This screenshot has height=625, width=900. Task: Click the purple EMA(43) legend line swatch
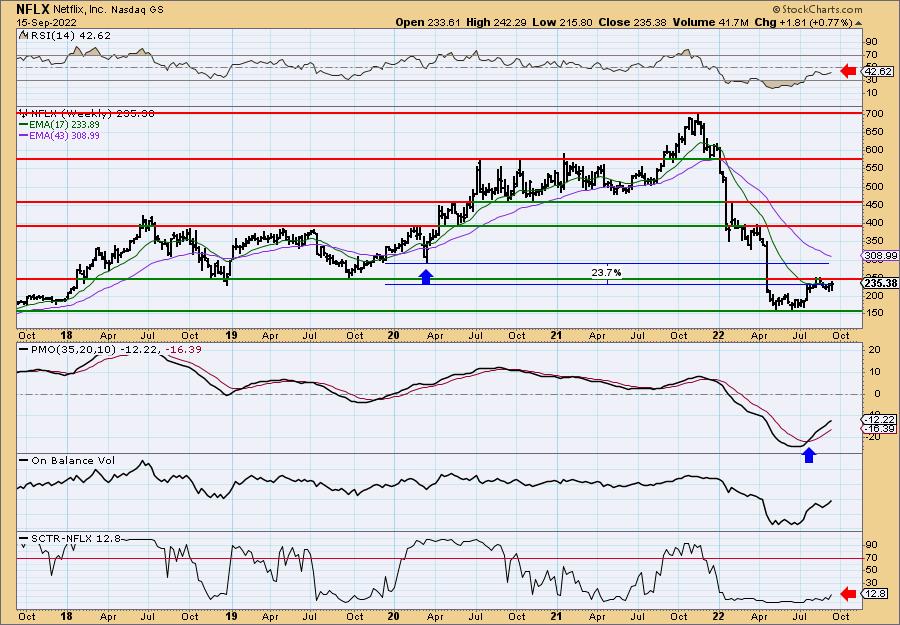coord(23,135)
